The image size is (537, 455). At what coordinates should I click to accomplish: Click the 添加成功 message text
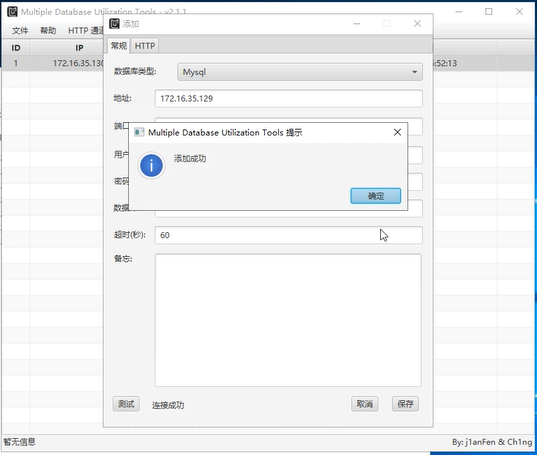(190, 159)
